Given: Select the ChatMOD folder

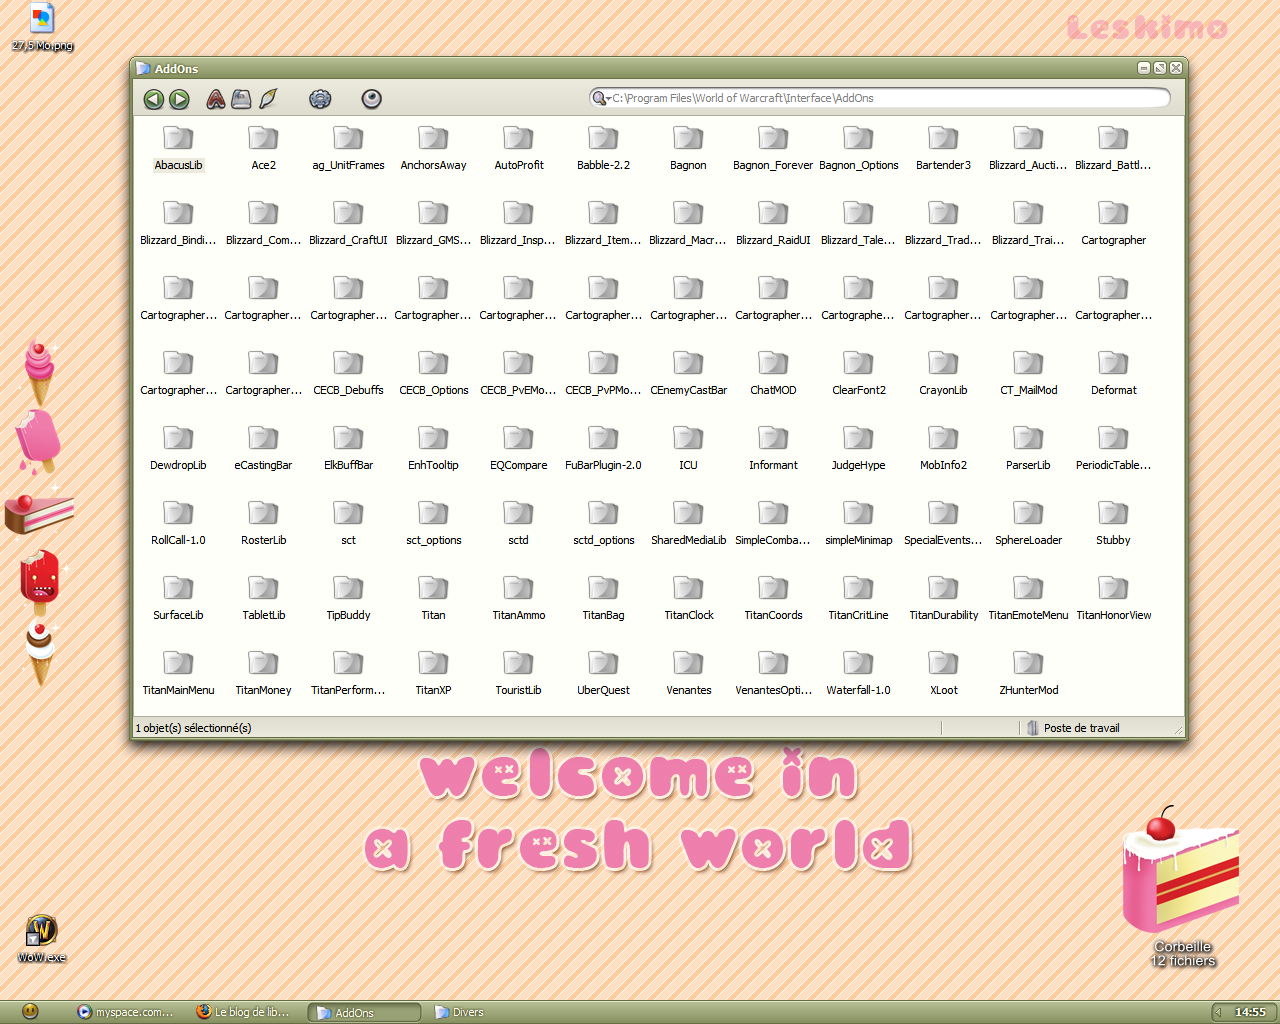Looking at the screenshot, I should point(773,374).
